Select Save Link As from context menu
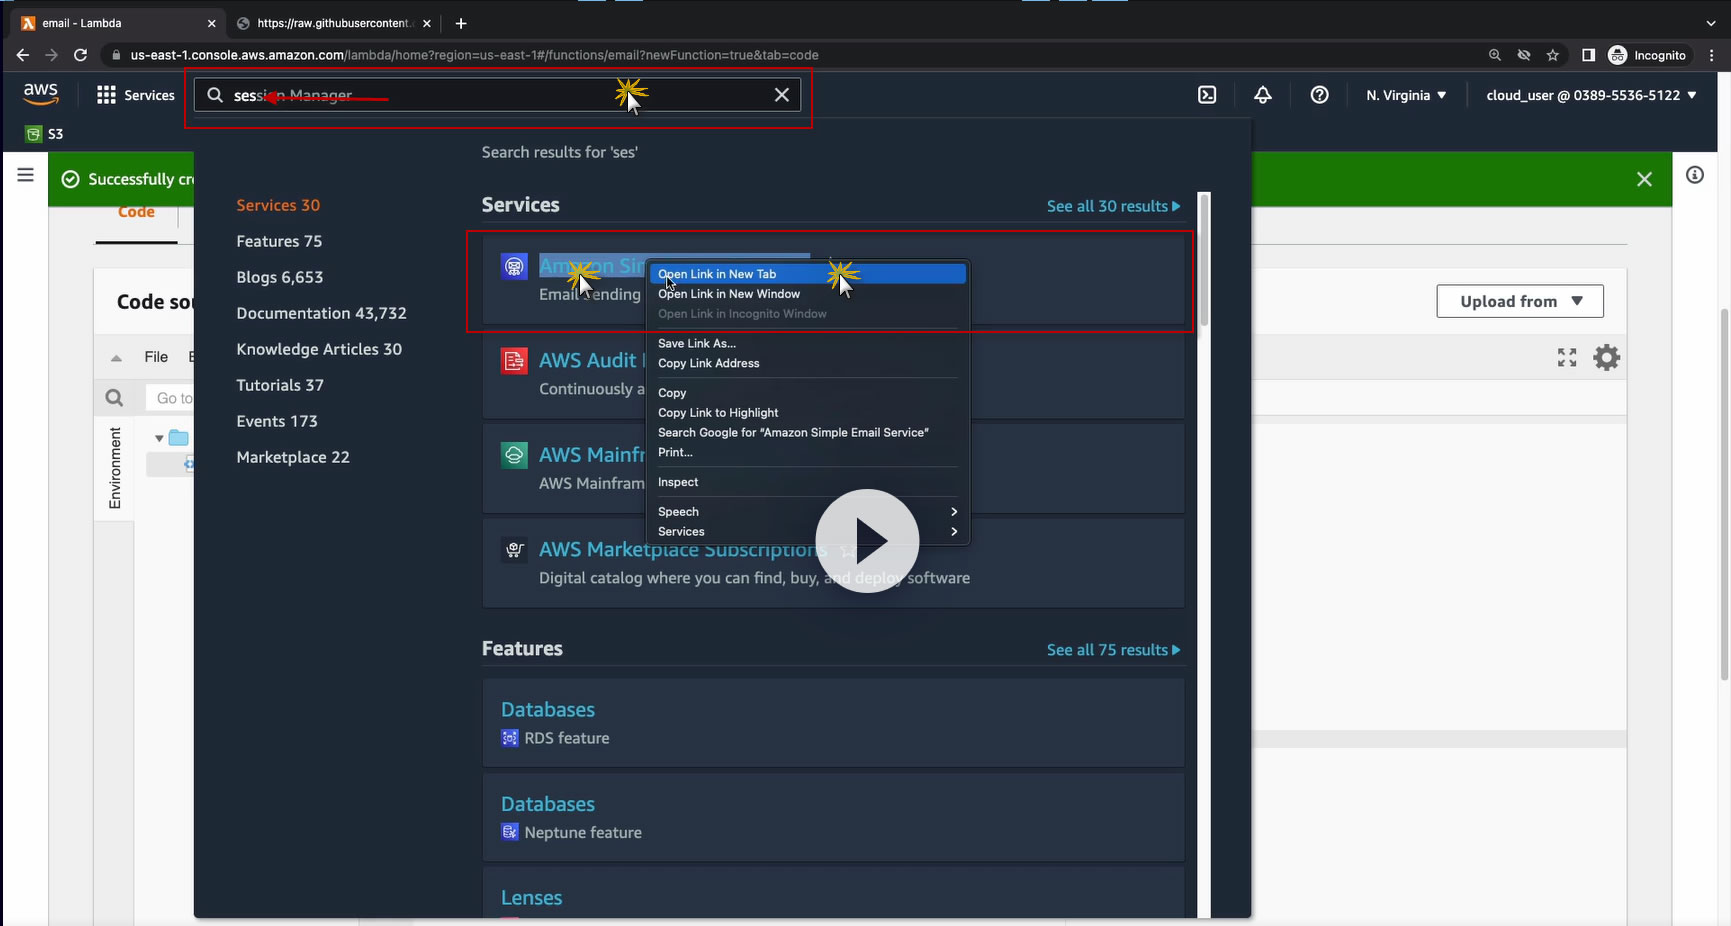The height and width of the screenshot is (926, 1731). (x=808, y=344)
